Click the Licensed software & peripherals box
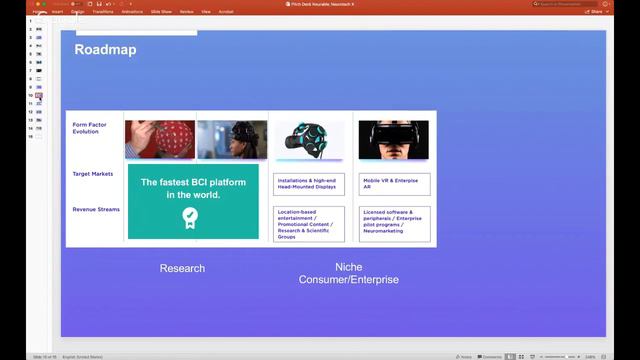Image resolution: width=640 pixels, height=360 pixels. pos(394,224)
